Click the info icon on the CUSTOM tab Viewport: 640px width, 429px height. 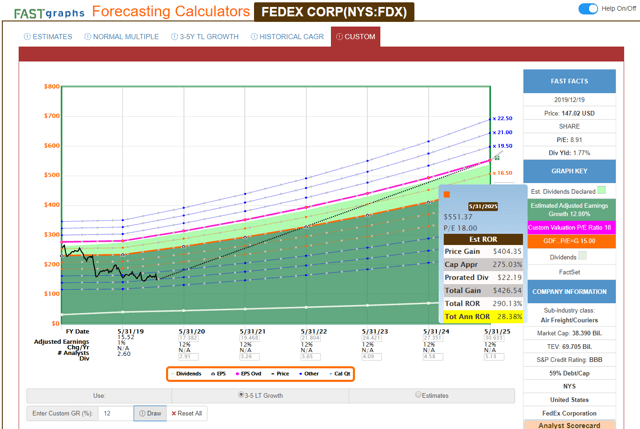339,37
